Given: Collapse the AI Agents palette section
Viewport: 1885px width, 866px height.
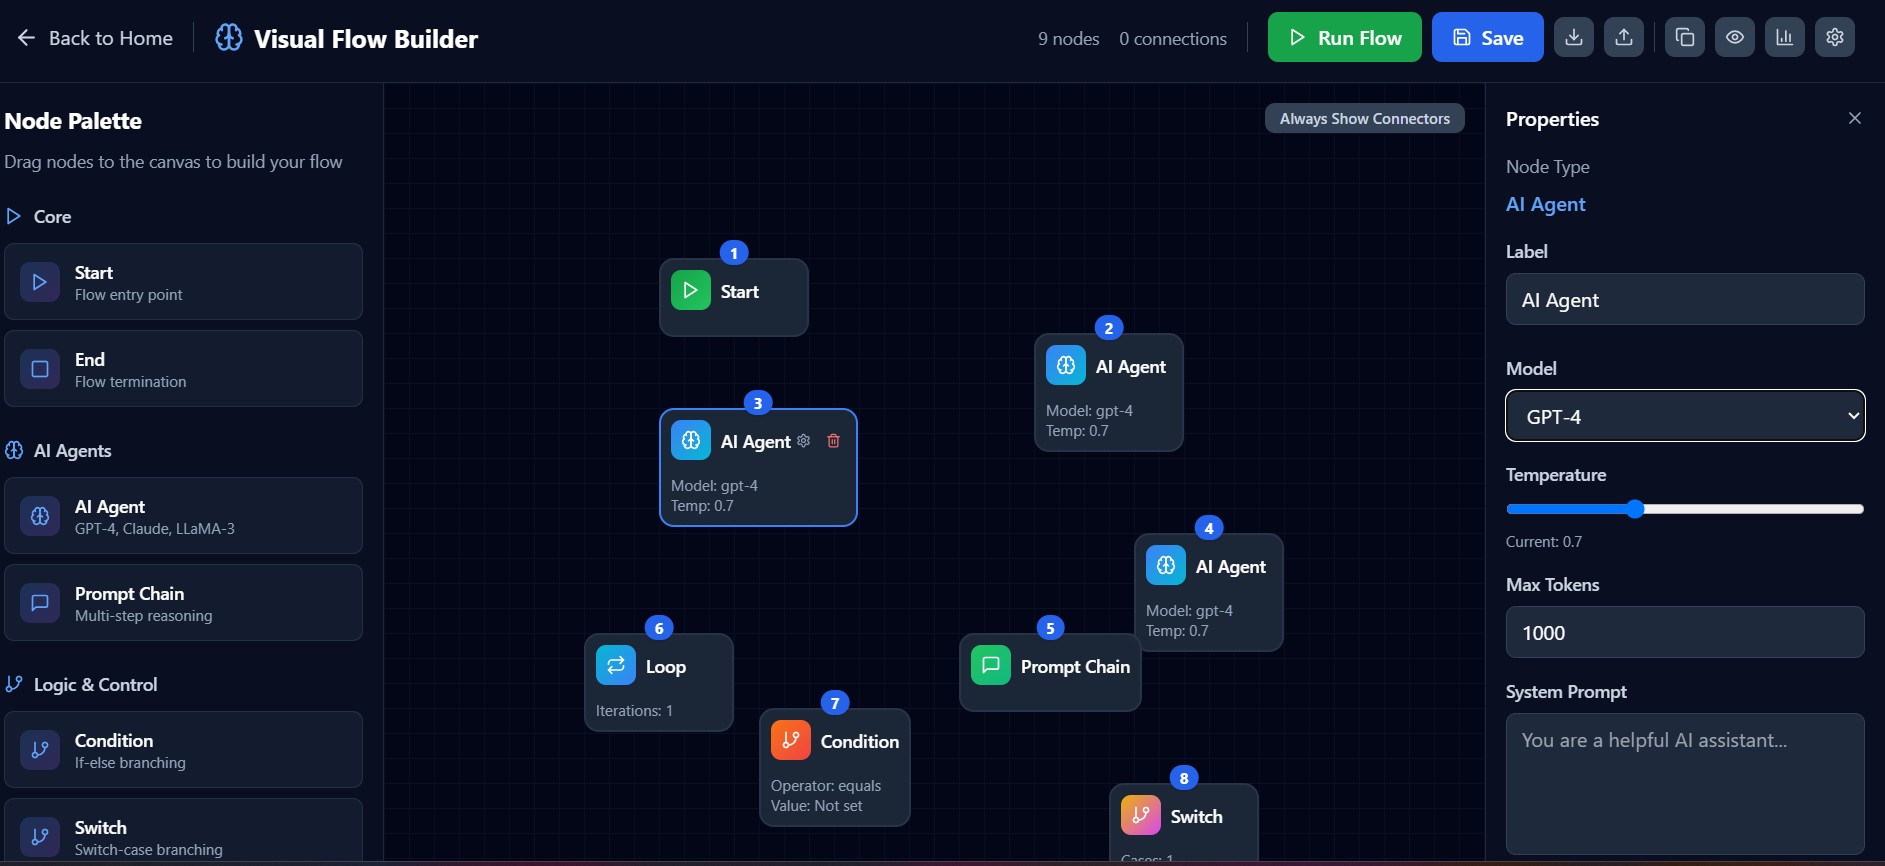Looking at the screenshot, I should [58, 450].
